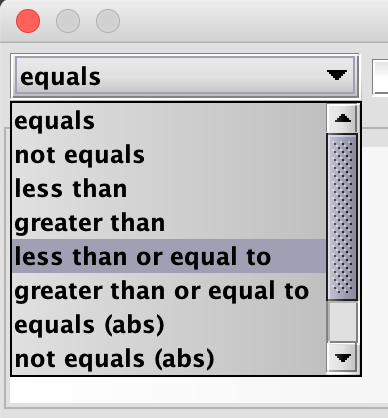Screen dimensions: 388x418
Task: Pick the "less than" comparison option
Action: coord(169,189)
